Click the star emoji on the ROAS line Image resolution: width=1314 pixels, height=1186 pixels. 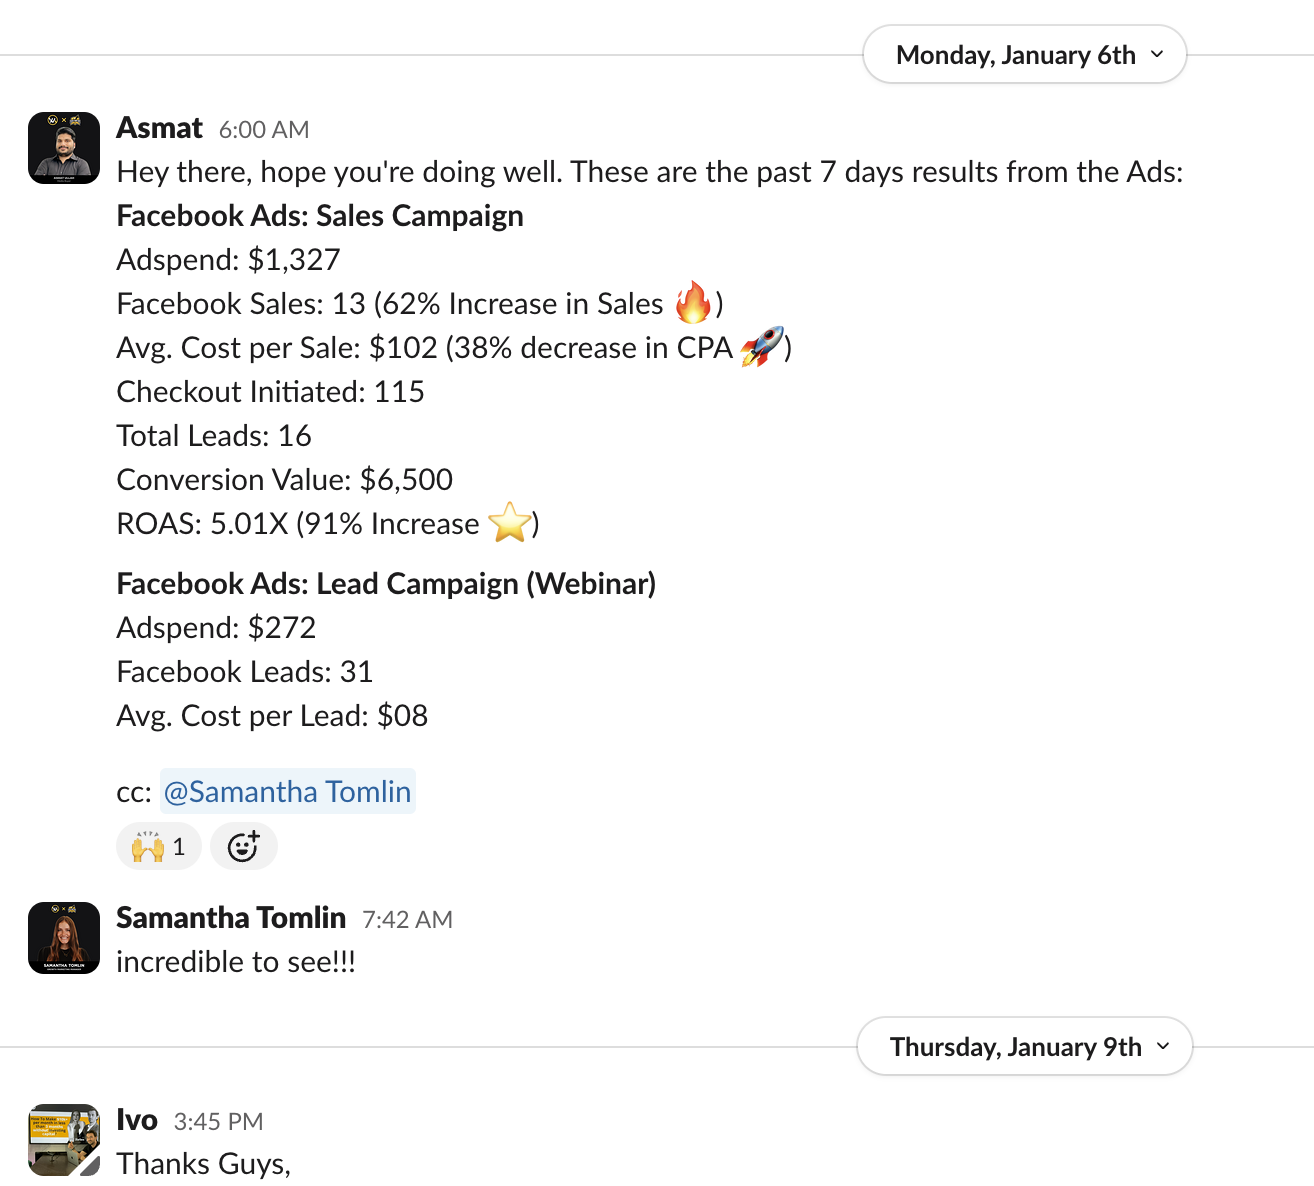[510, 522]
